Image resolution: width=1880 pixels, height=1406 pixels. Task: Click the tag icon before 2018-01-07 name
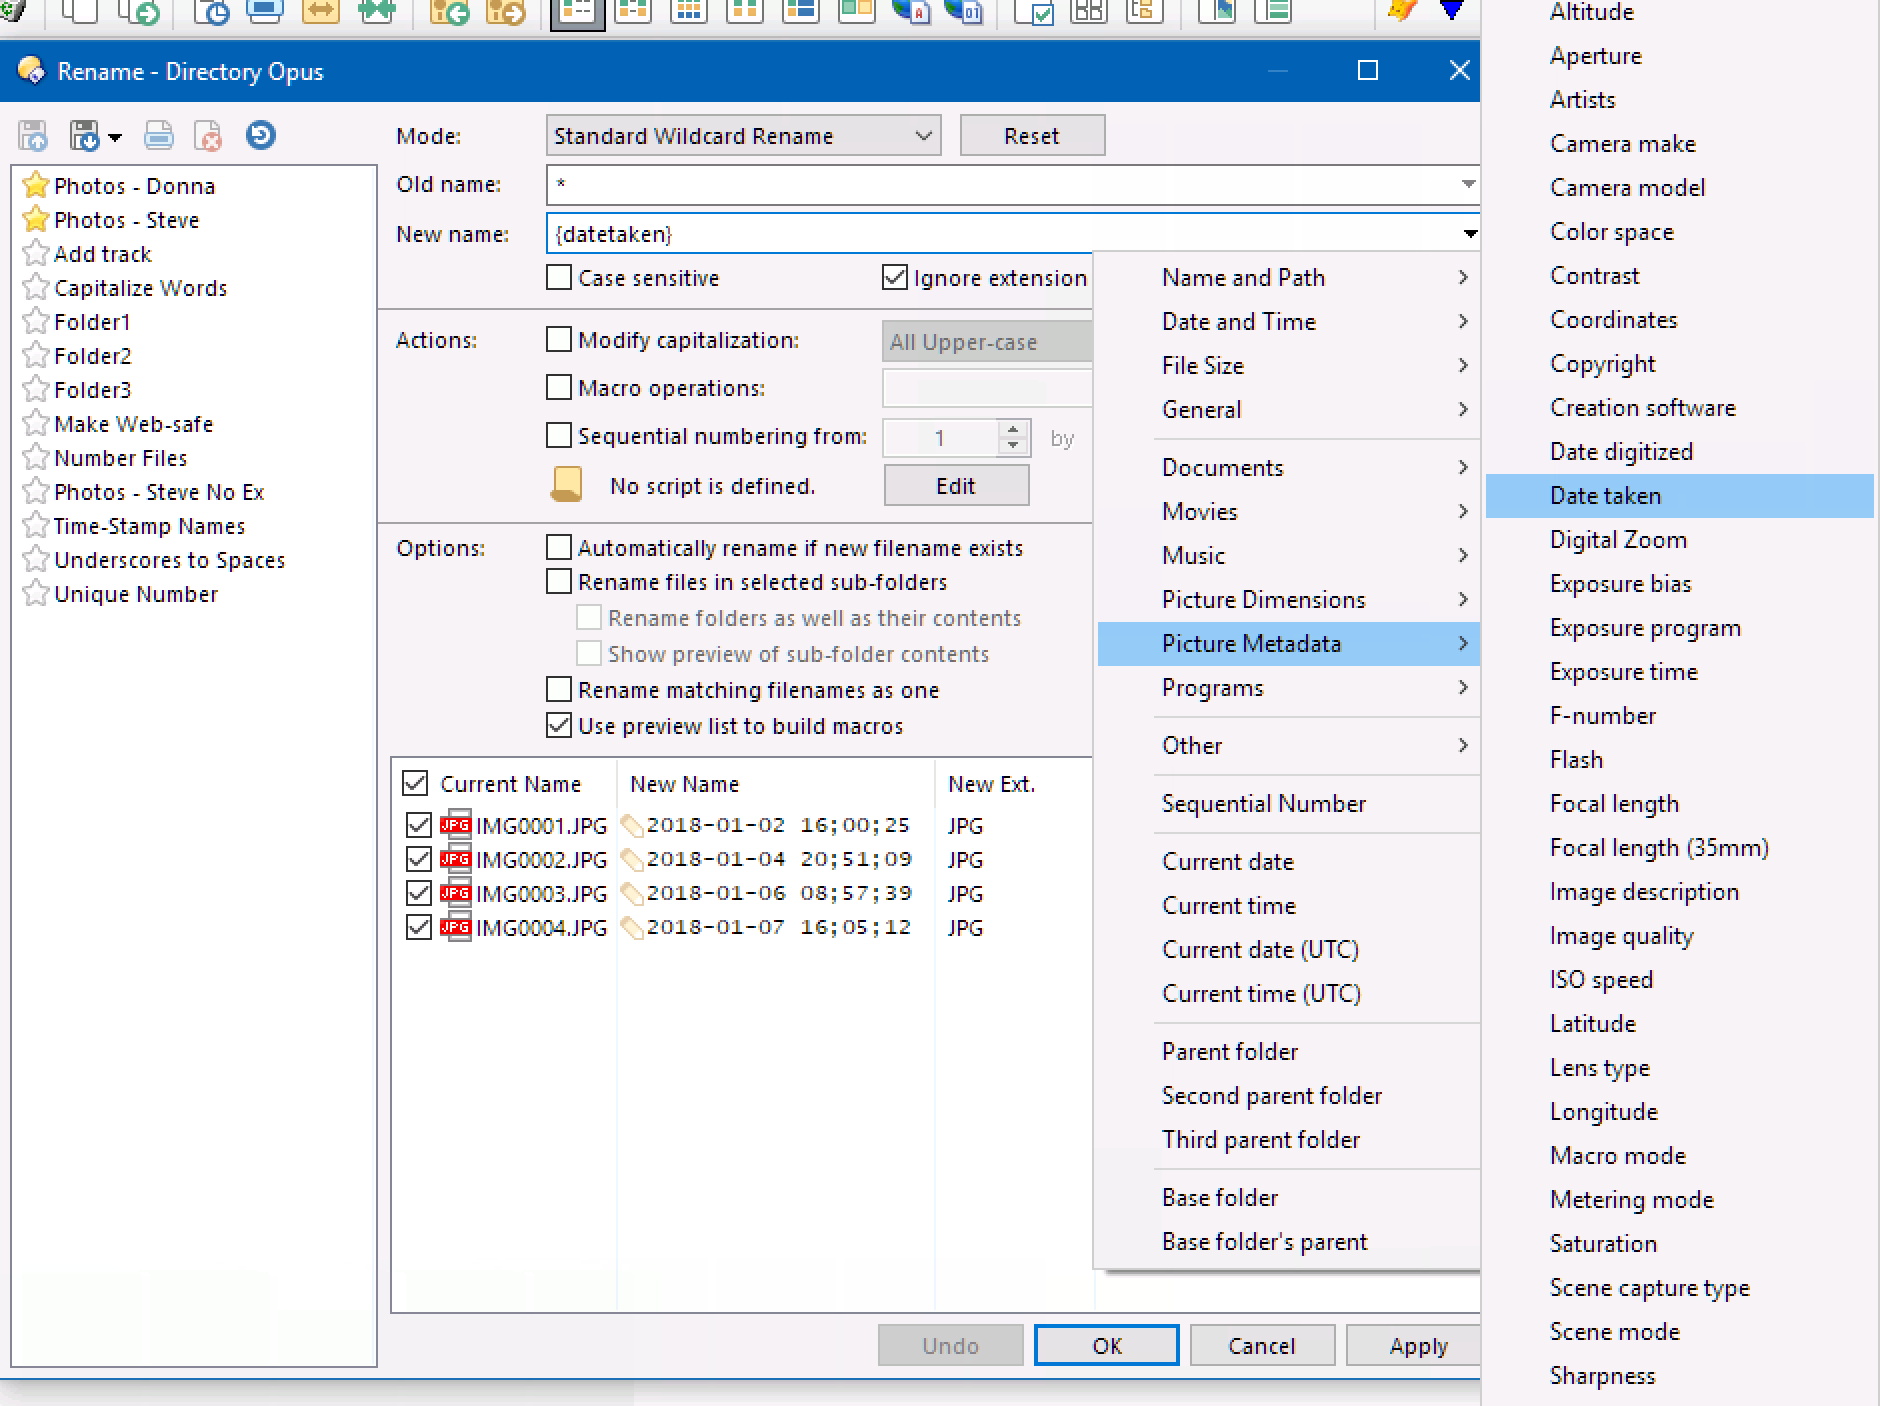[632, 928]
